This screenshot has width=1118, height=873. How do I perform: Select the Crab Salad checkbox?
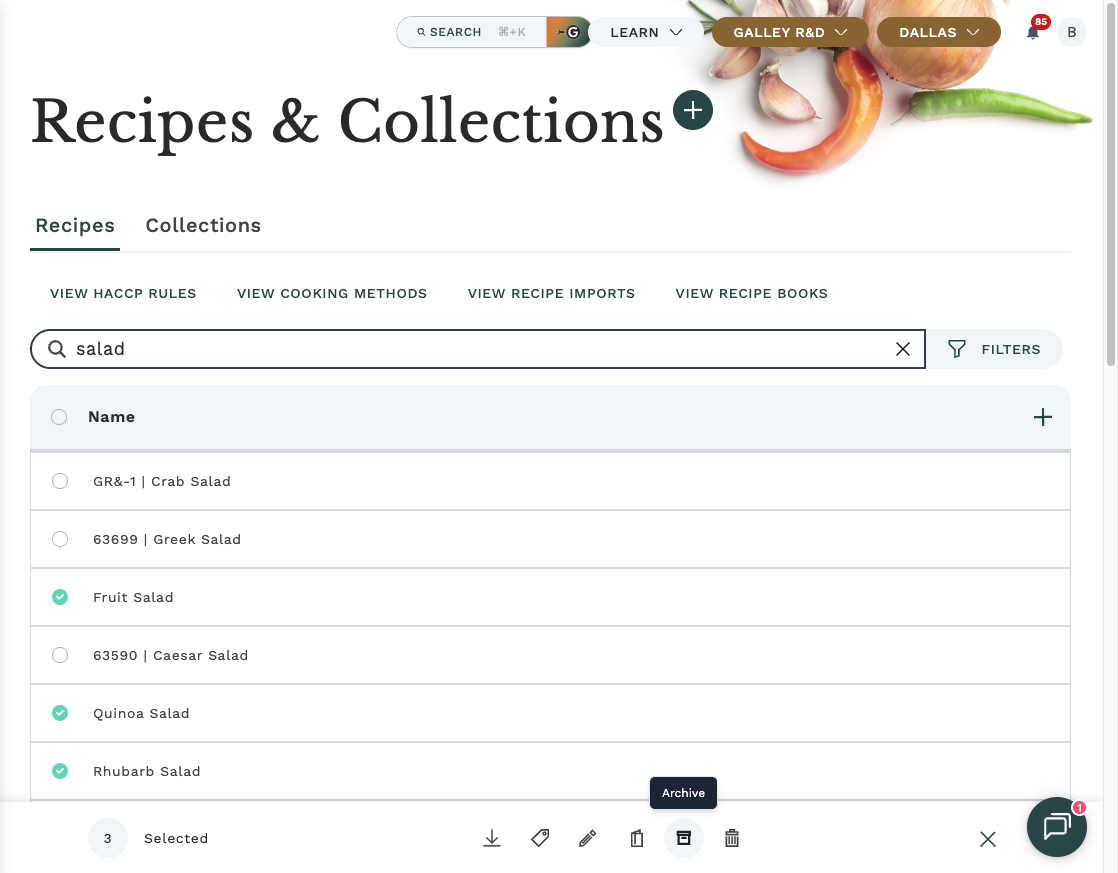(x=60, y=481)
